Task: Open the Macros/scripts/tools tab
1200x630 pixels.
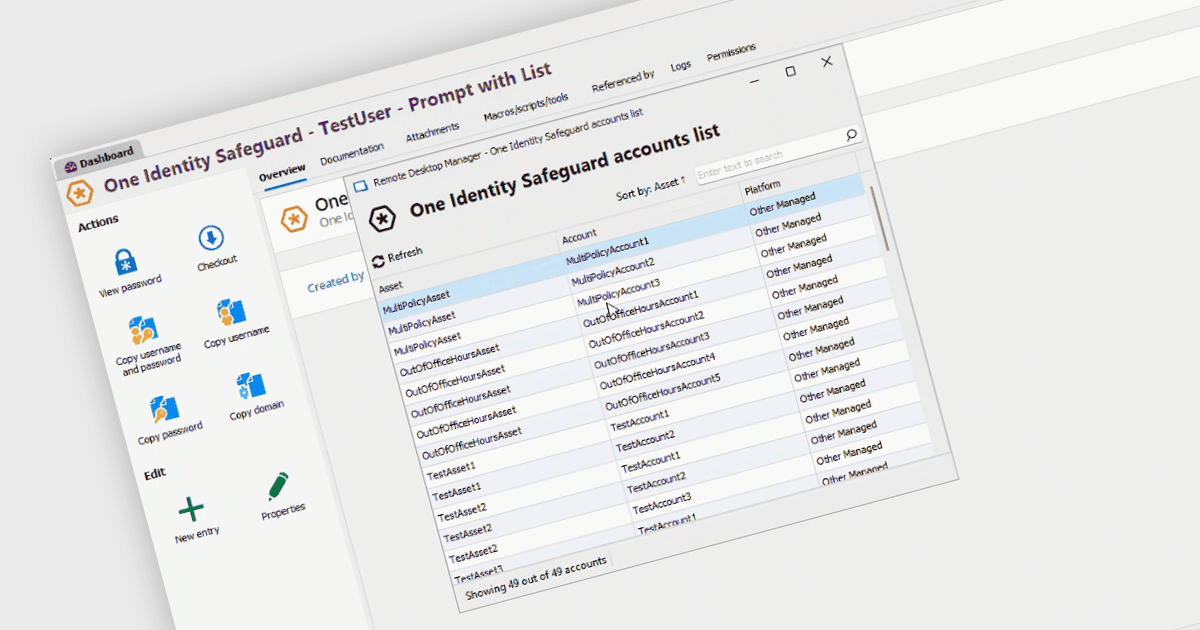Action: 526,107
